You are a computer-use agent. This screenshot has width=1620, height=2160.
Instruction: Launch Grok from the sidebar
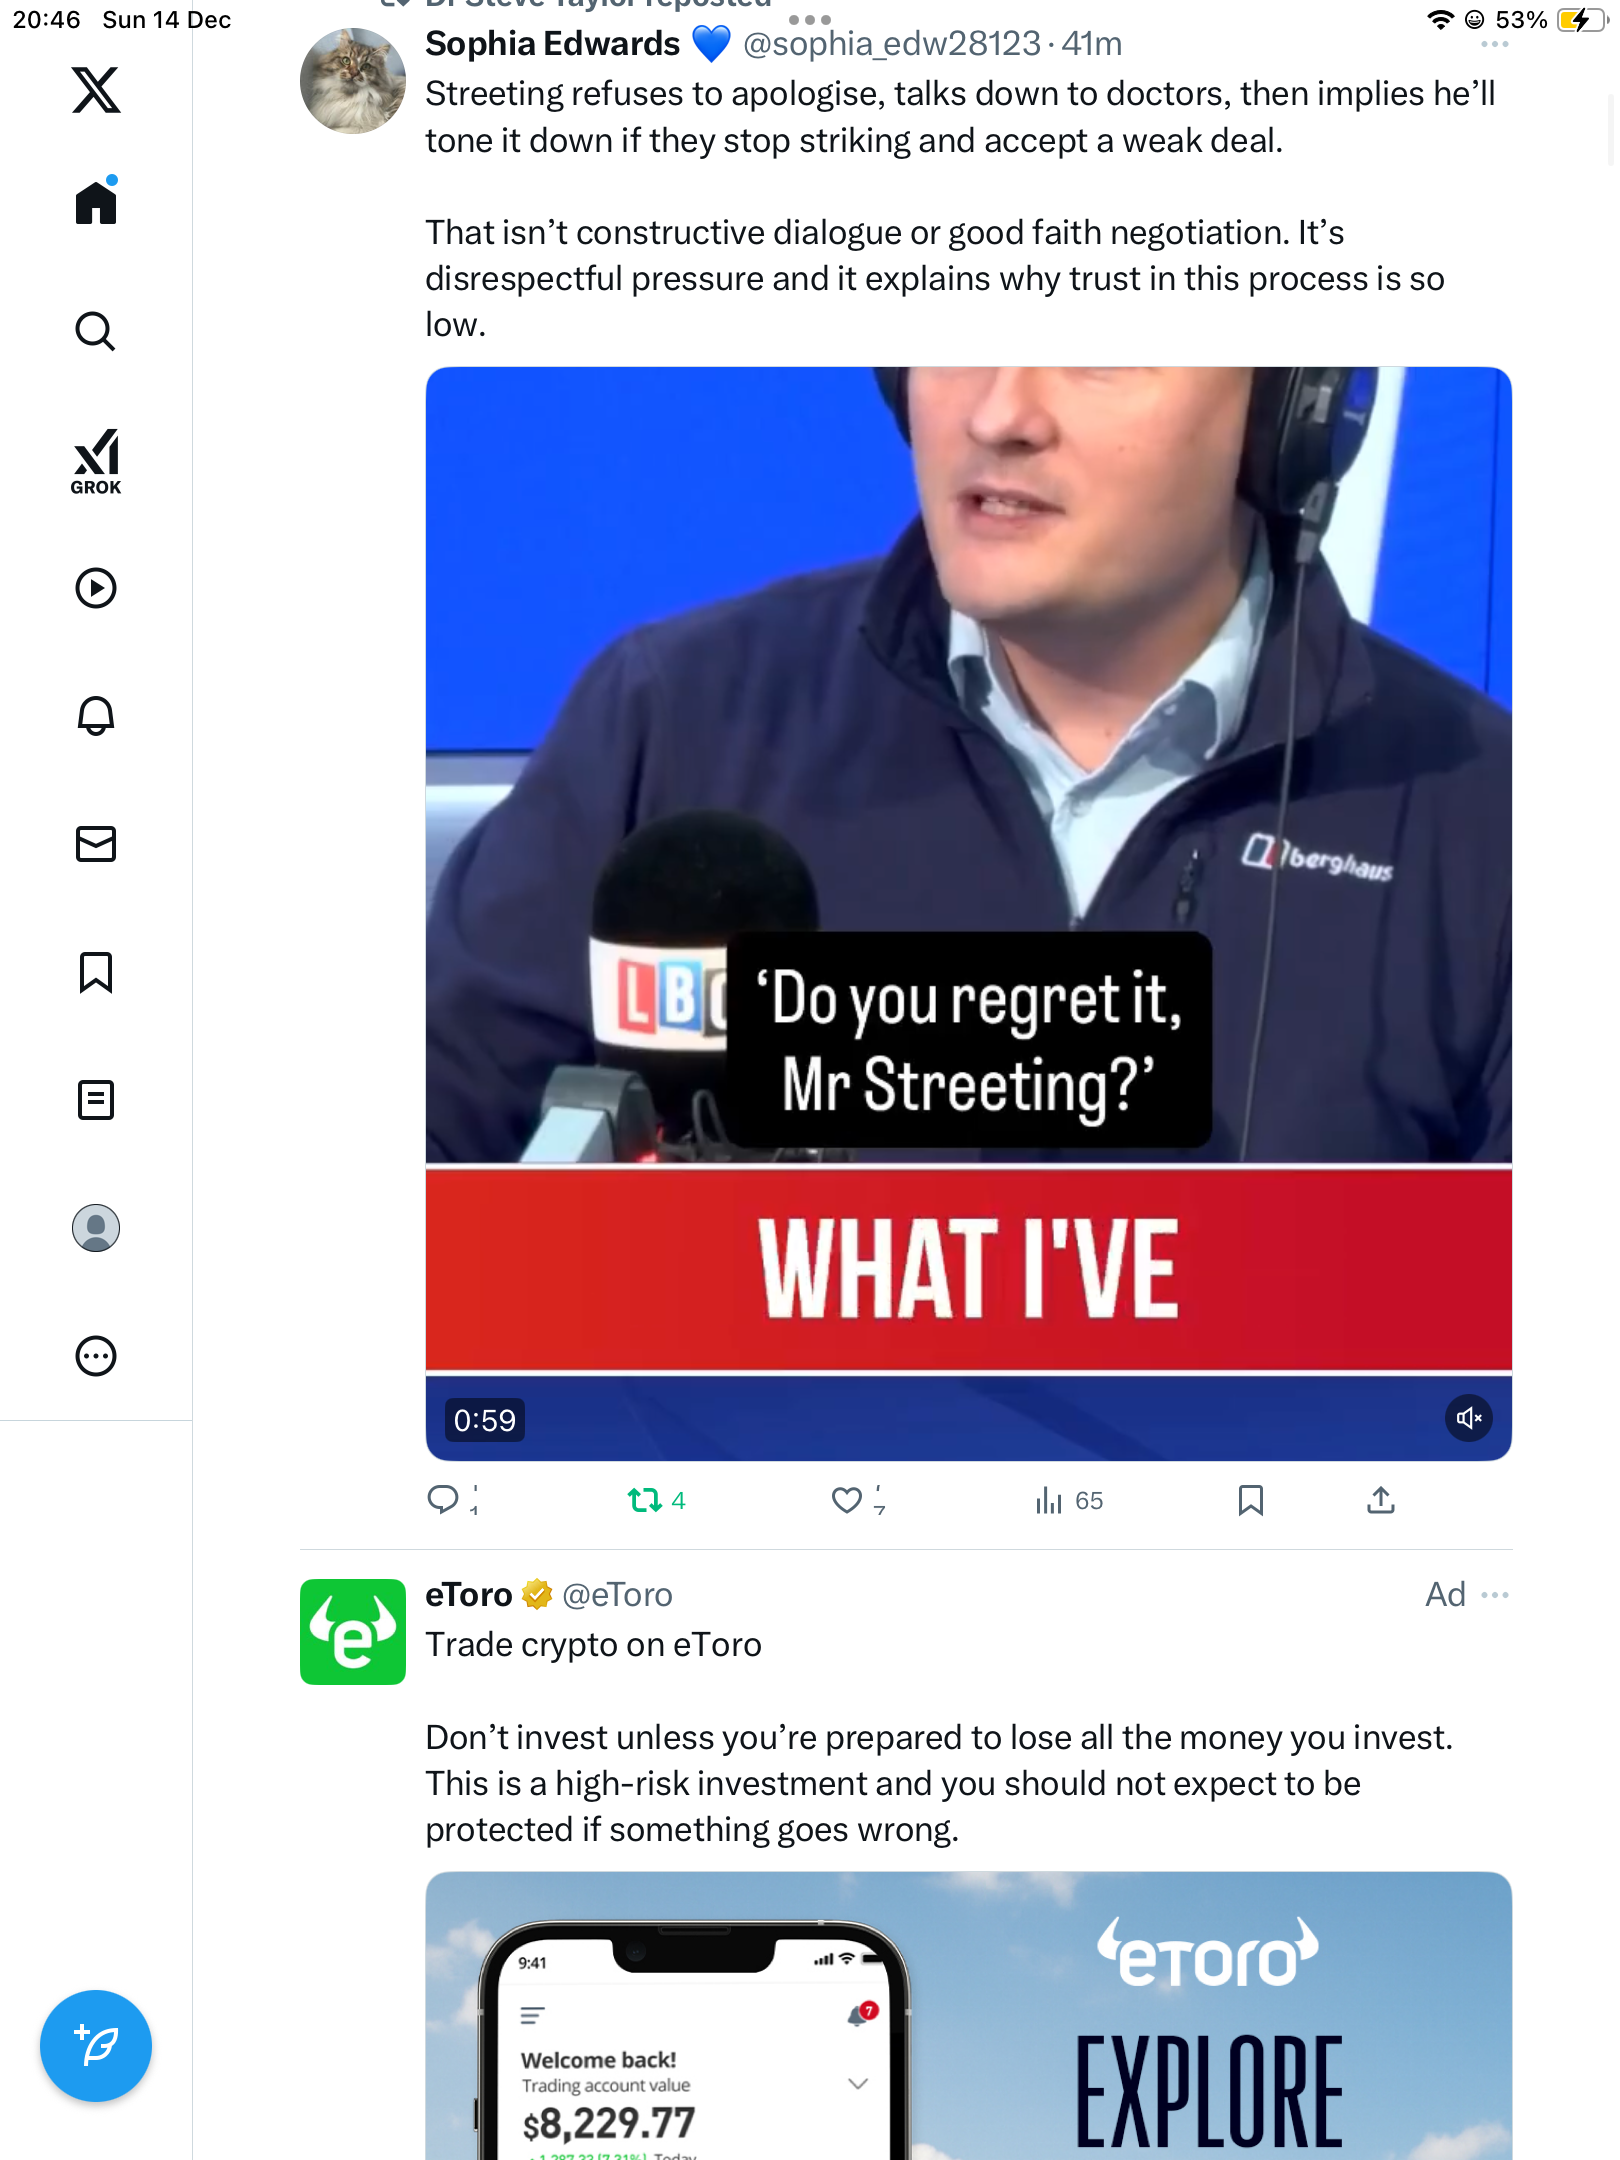click(x=96, y=462)
